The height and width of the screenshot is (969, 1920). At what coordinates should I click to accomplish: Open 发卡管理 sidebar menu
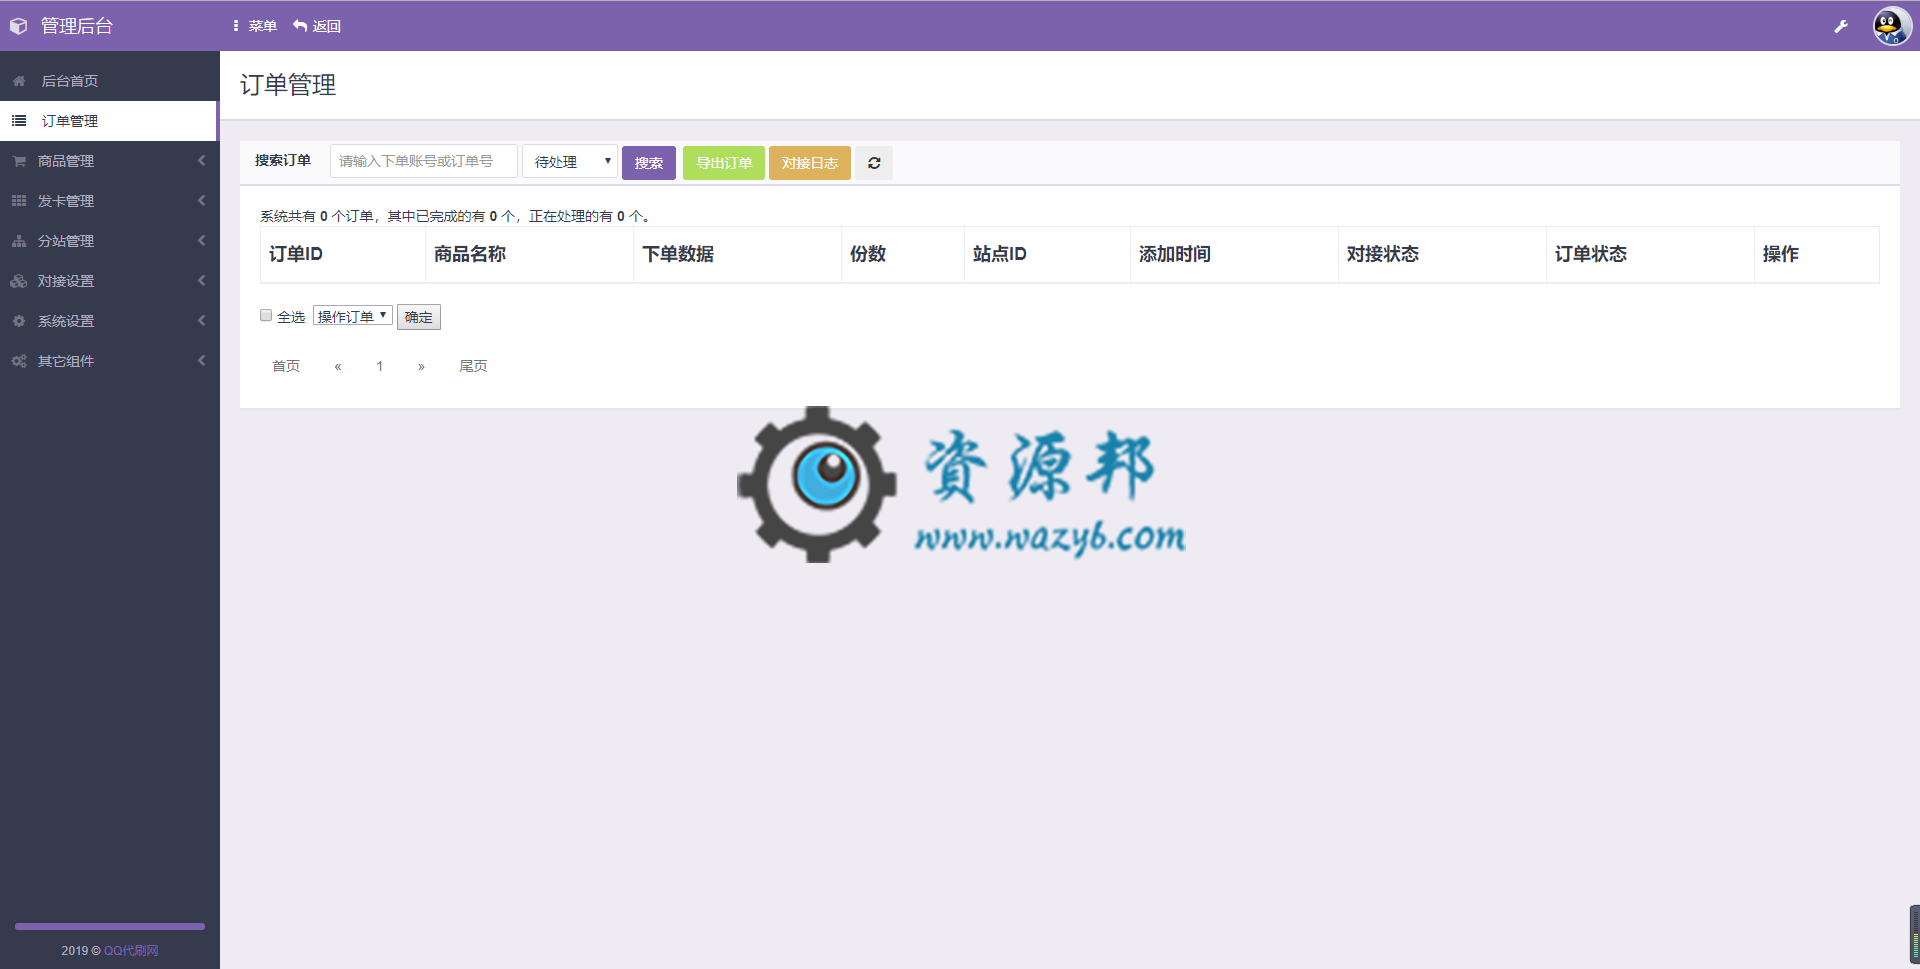point(109,201)
